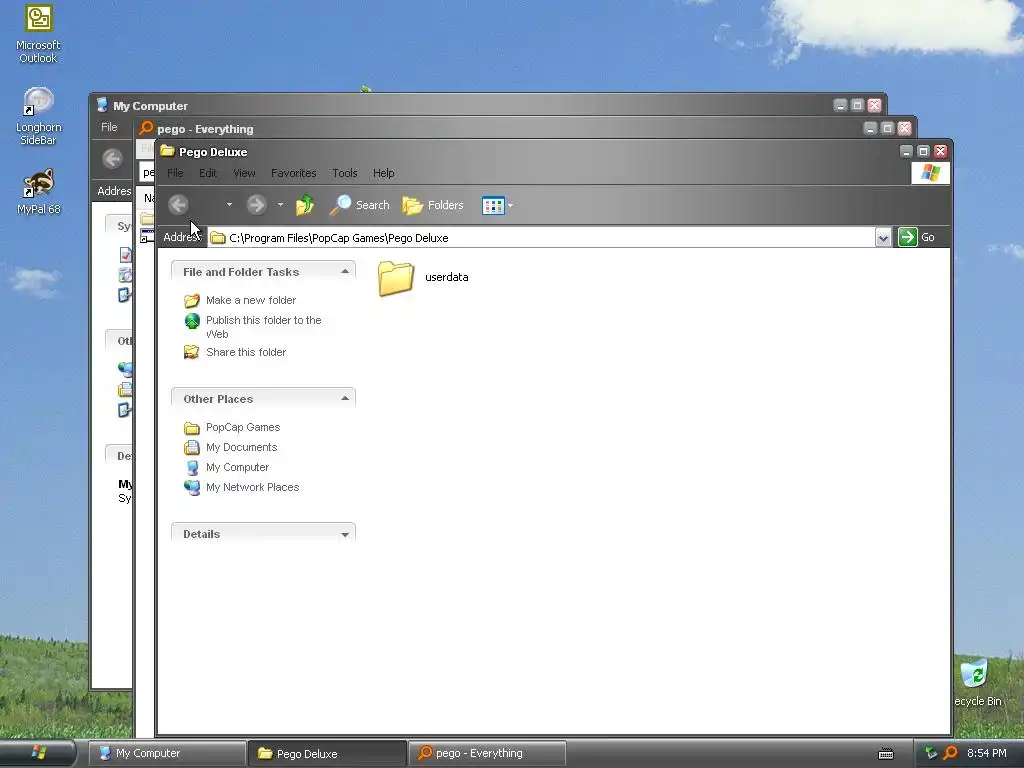Viewport: 1024px width, 768px height.
Task: Click the on-screen keyboard tray icon
Action: (x=886, y=754)
